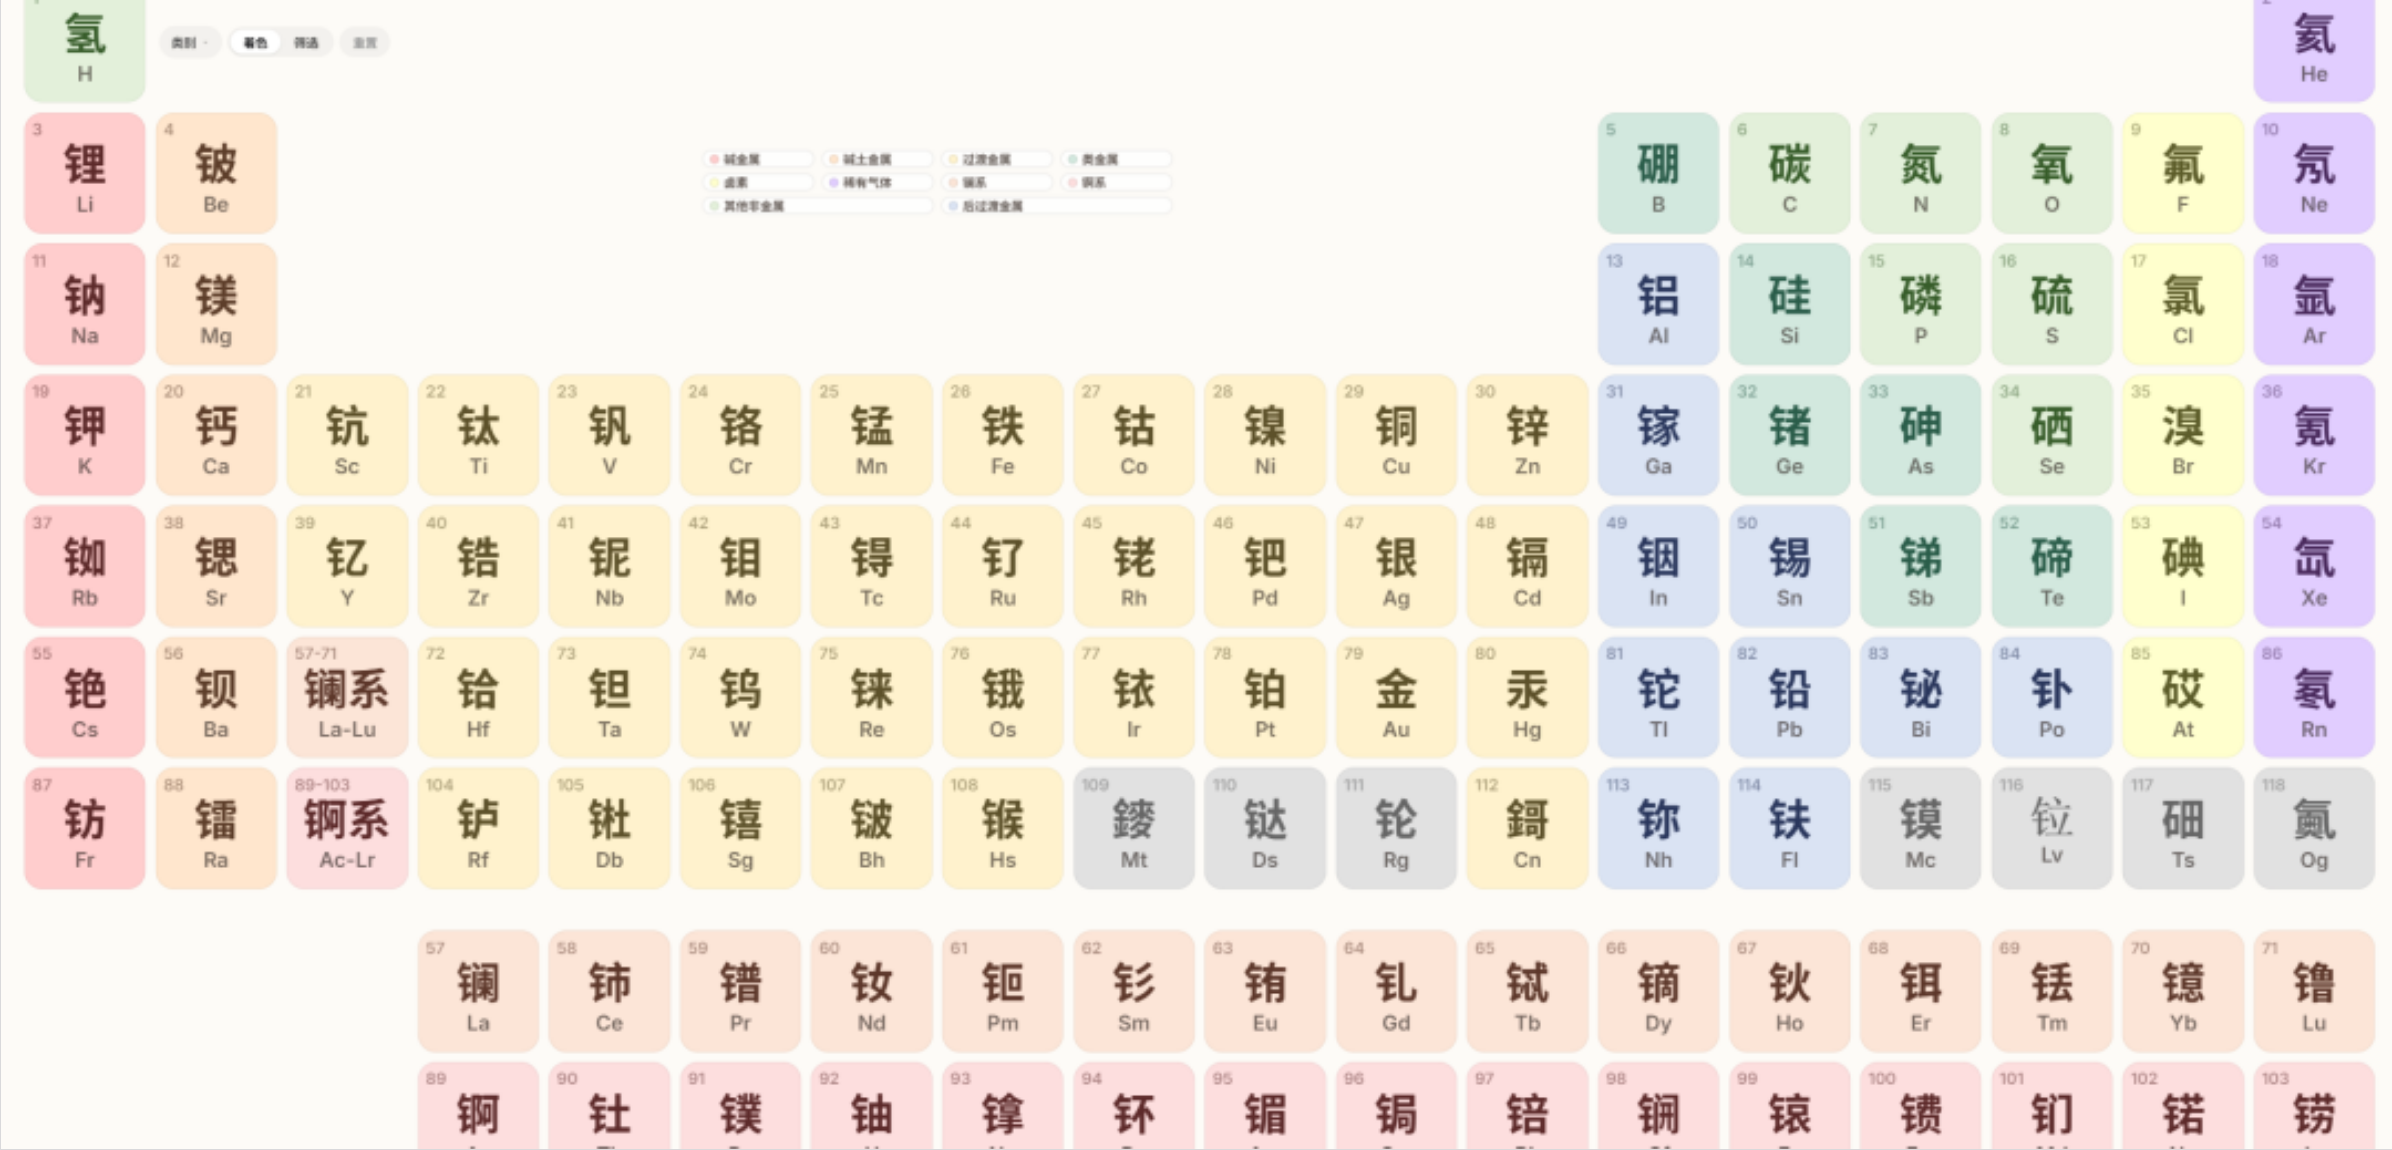Switch to 筛选 filter mode
This screenshot has width=2392, height=1150.
[x=306, y=43]
